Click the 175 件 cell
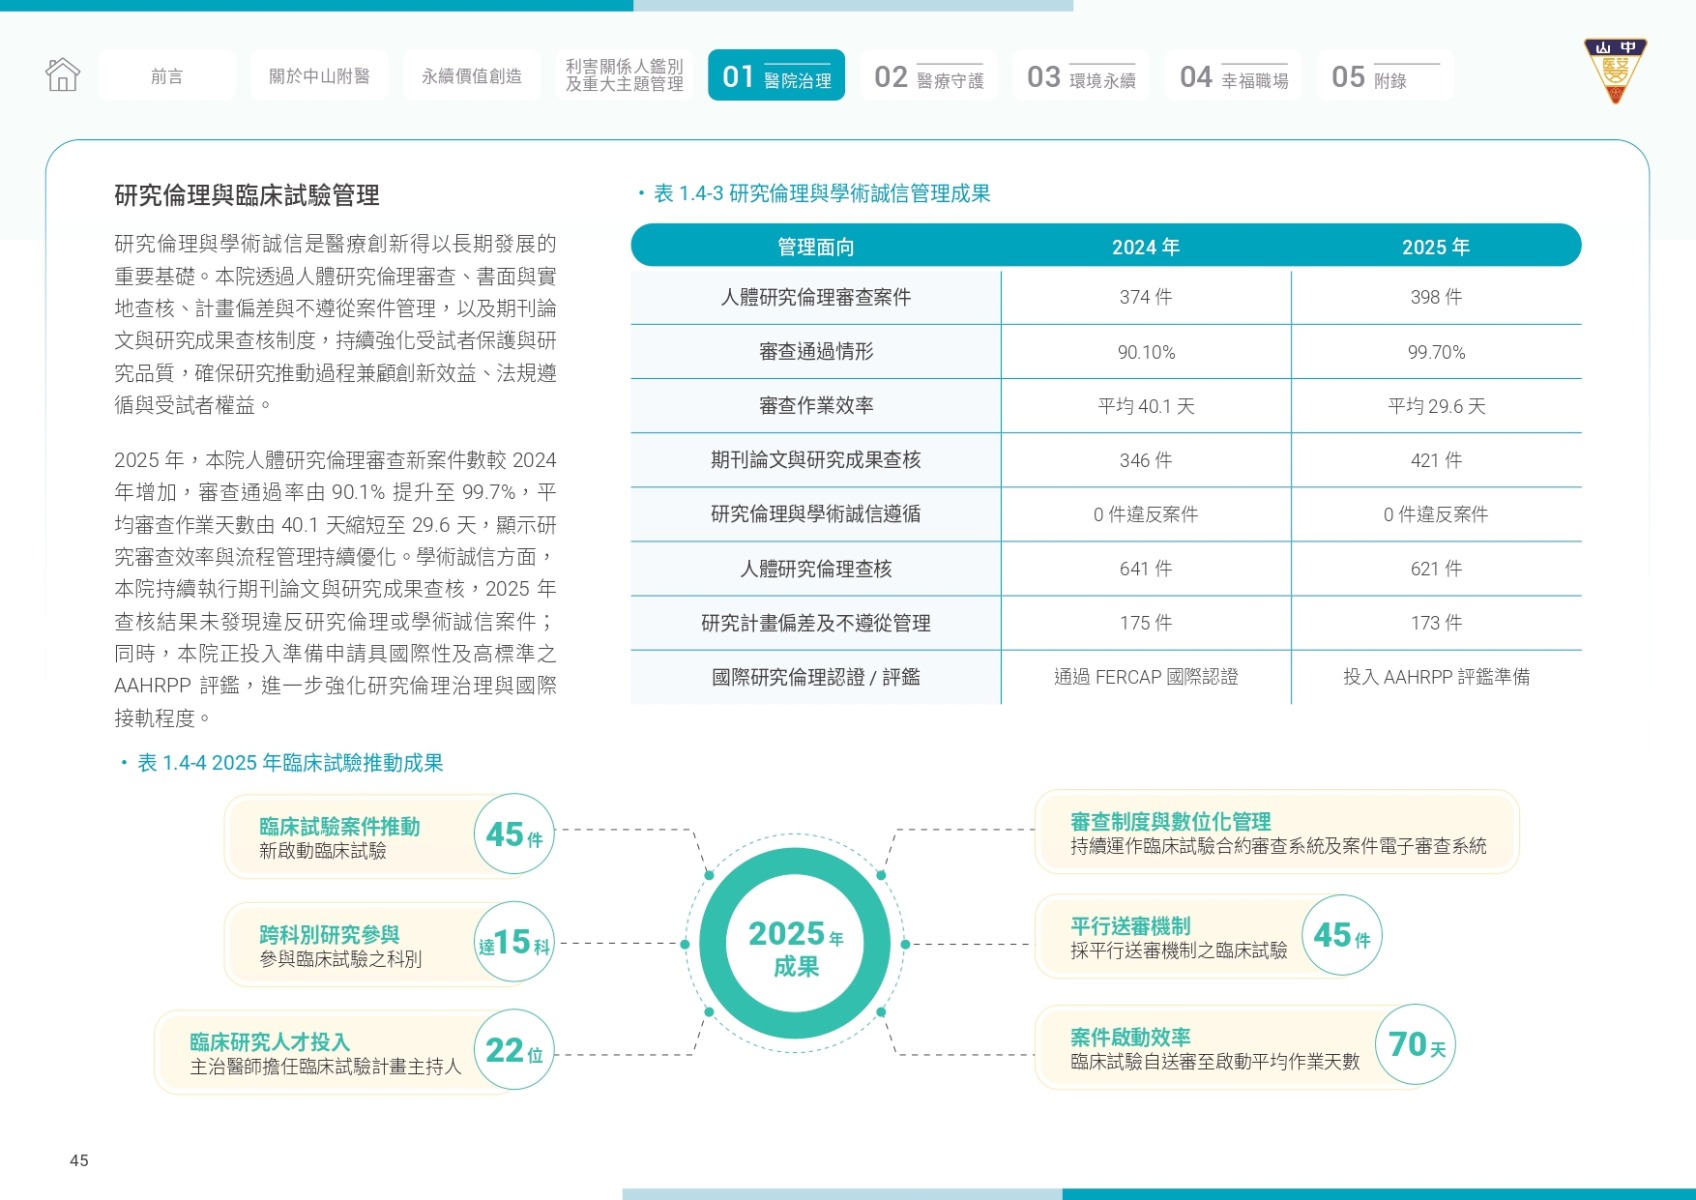 click(1146, 622)
